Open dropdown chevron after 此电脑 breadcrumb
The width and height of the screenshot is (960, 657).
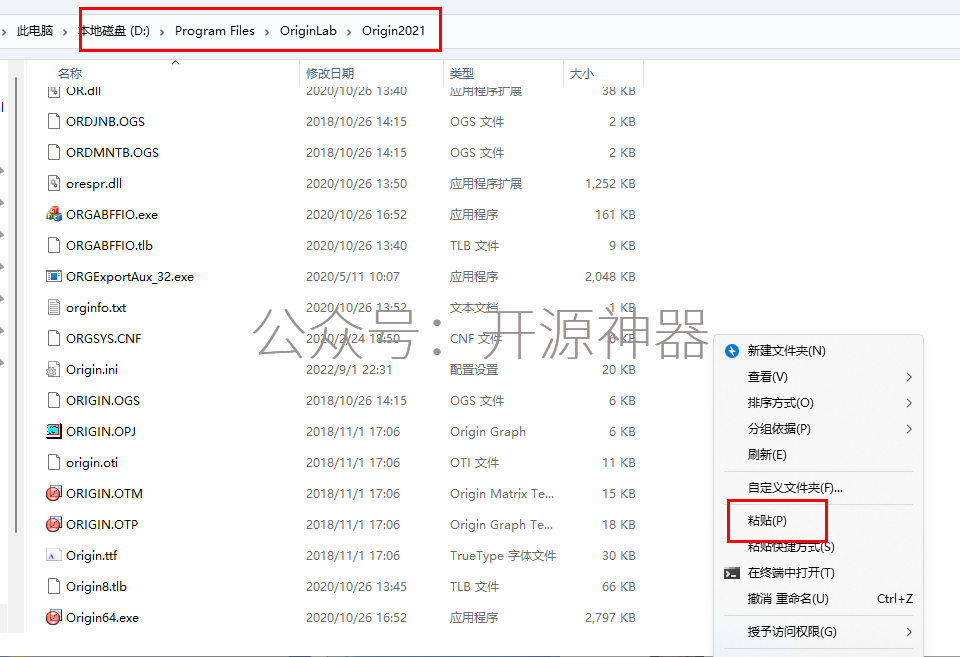point(64,31)
